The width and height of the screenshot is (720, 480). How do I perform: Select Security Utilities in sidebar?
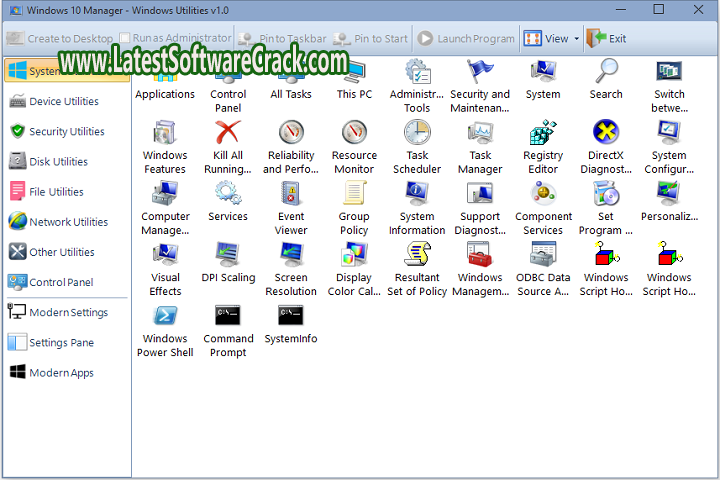(66, 131)
